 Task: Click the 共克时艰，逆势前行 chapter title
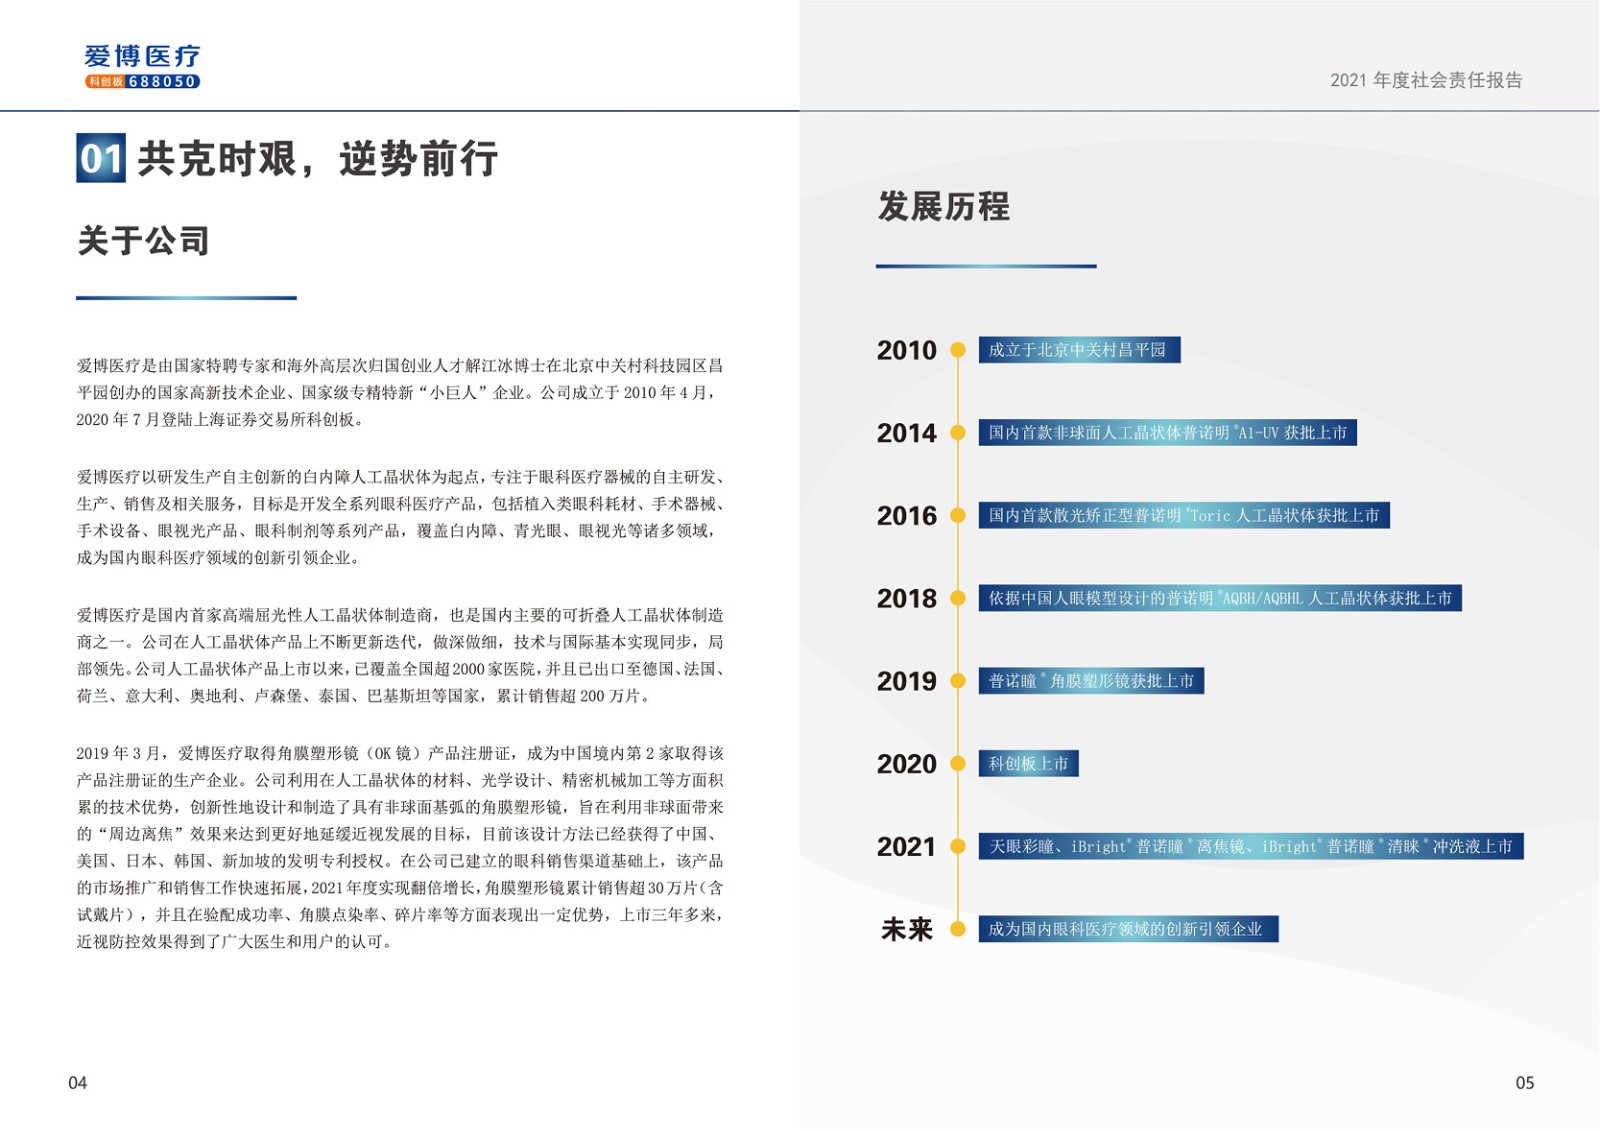317,159
